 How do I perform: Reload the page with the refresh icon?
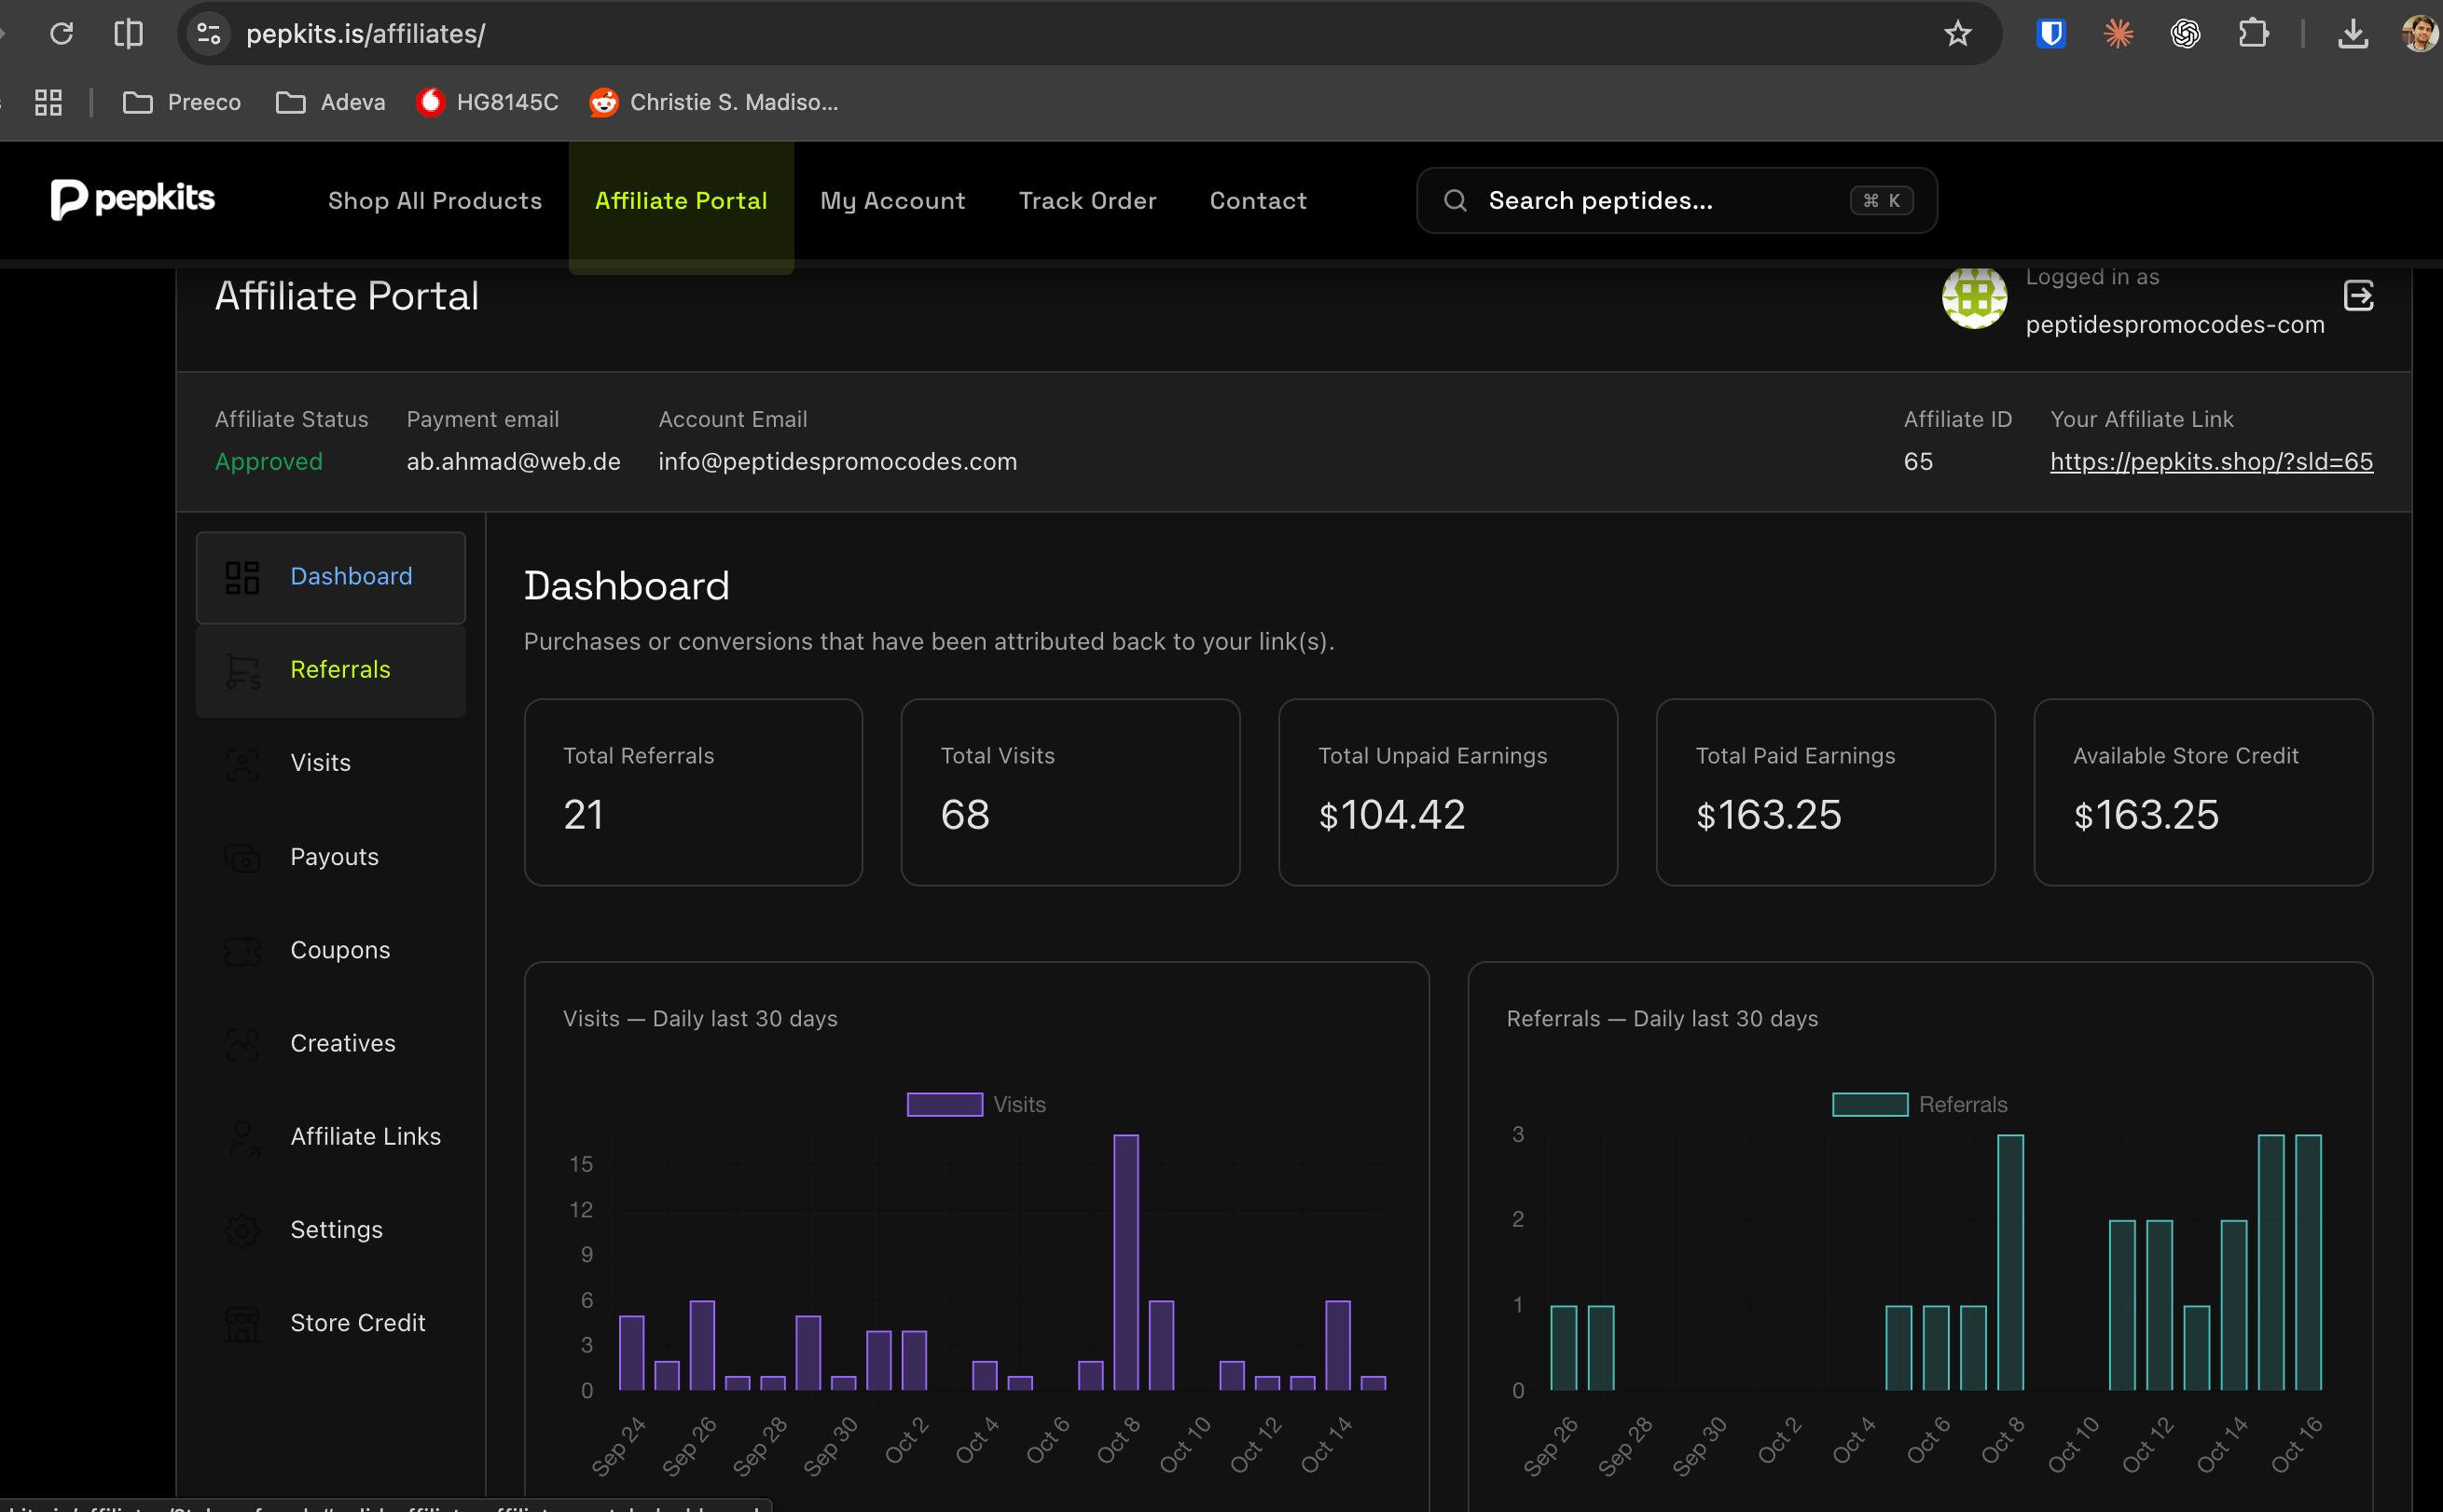(x=62, y=34)
